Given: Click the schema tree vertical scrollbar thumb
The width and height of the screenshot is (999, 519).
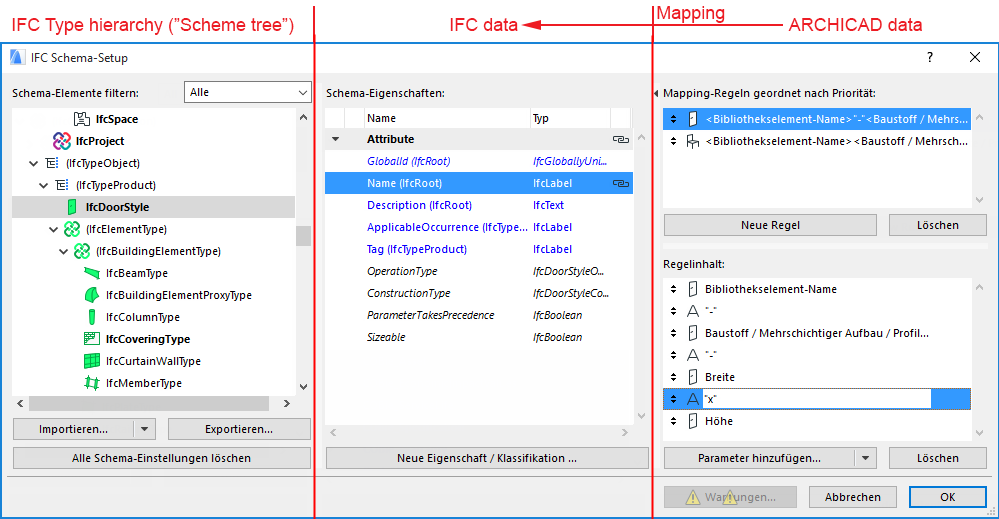Looking at the screenshot, I should pyautogui.click(x=303, y=236).
